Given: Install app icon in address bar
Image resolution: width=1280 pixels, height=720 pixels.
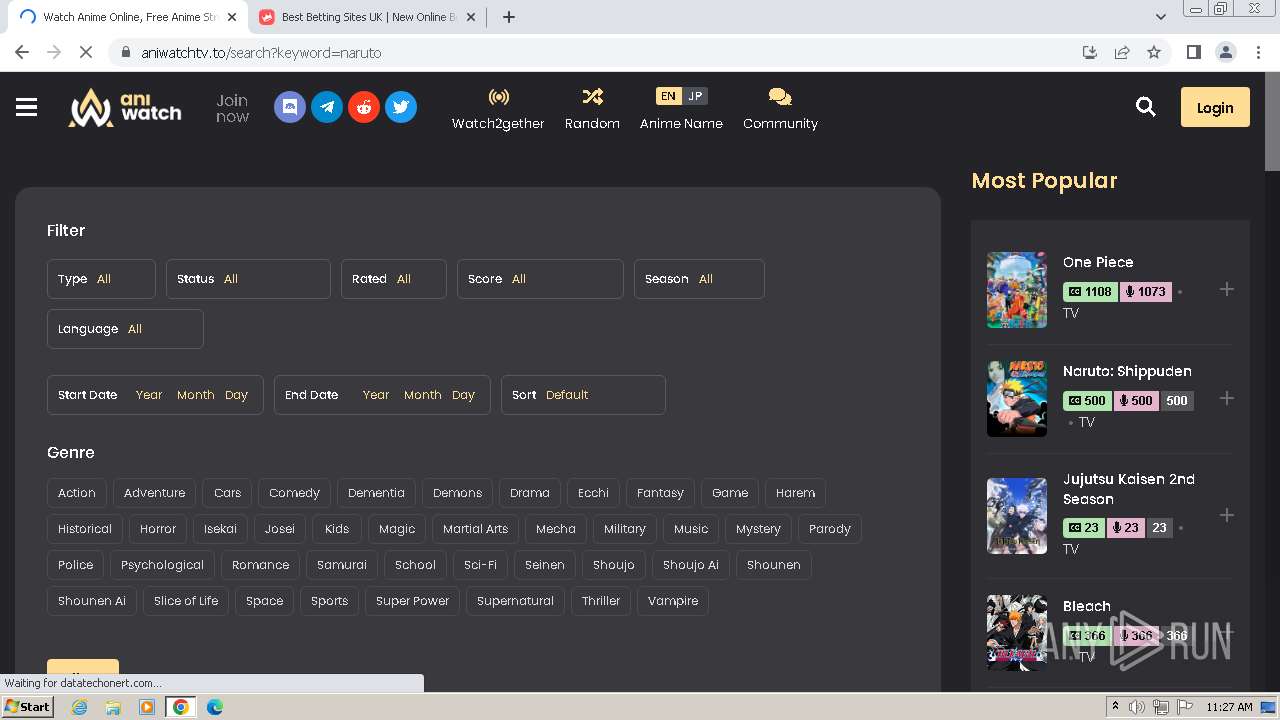Looking at the screenshot, I should [x=1090, y=52].
